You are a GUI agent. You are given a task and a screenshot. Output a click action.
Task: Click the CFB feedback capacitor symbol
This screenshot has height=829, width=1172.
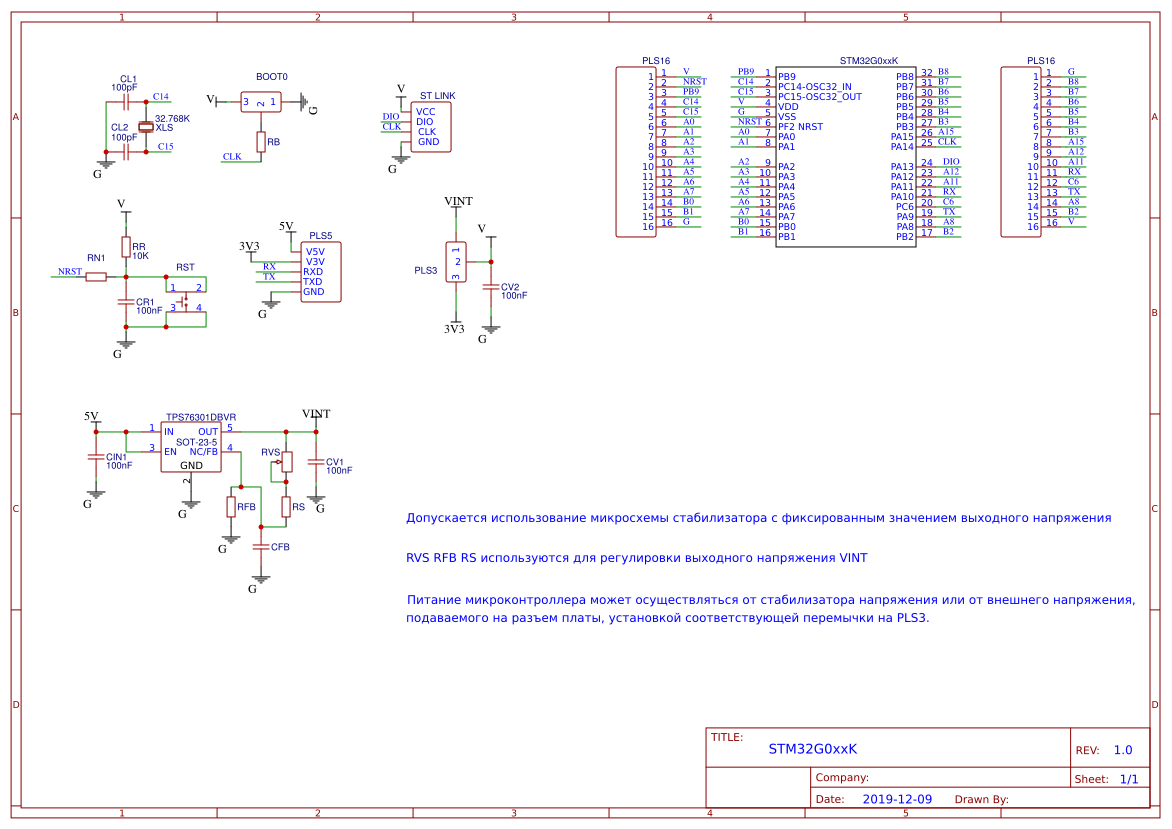tap(261, 546)
